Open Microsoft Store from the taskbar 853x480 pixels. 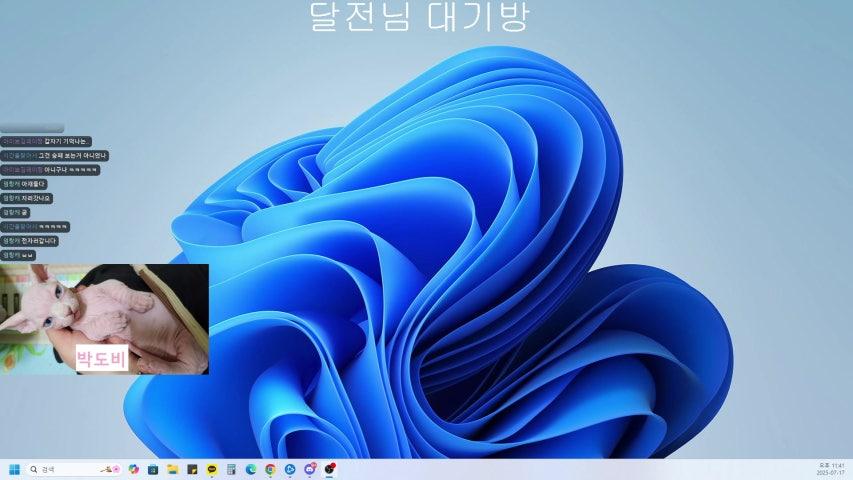pos(153,469)
